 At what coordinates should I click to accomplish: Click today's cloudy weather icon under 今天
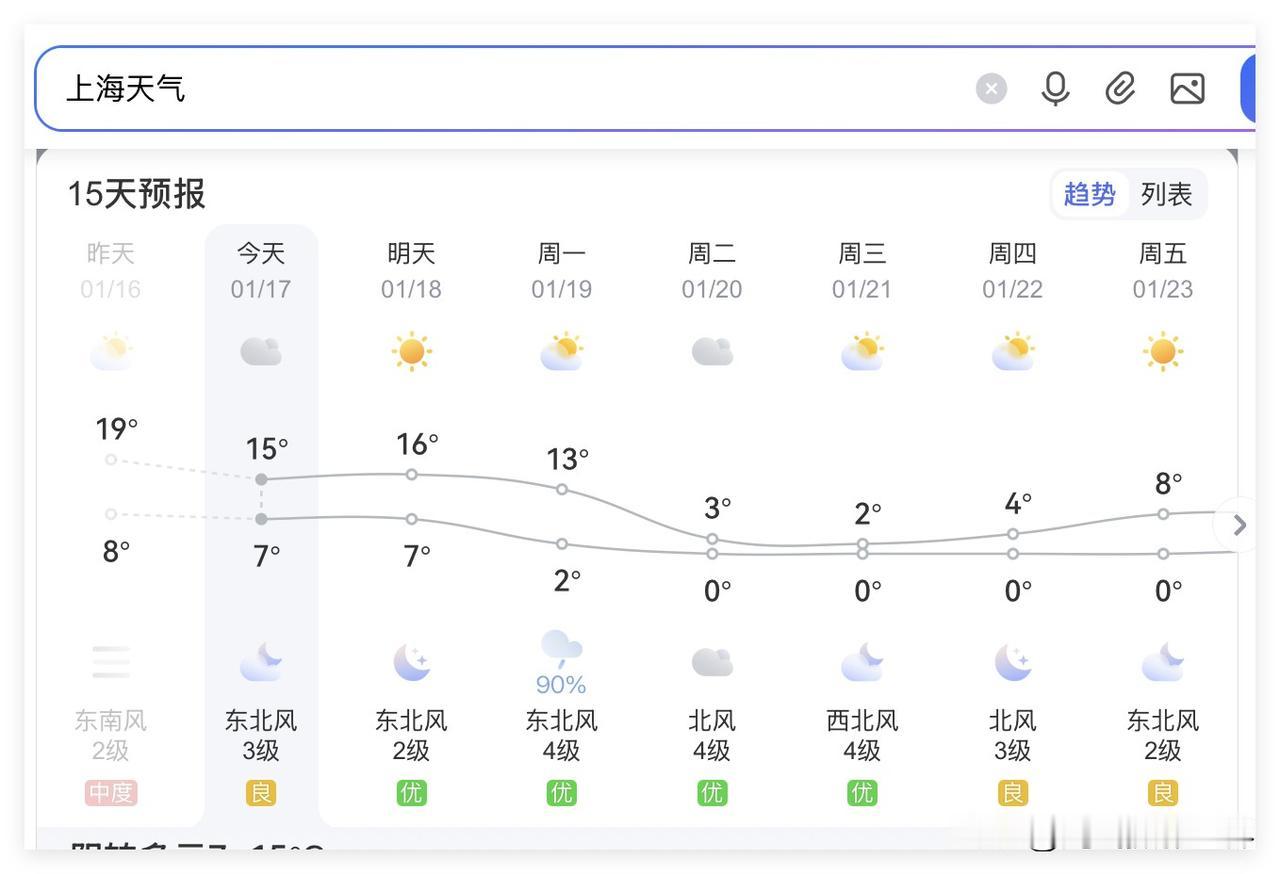click(261, 350)
